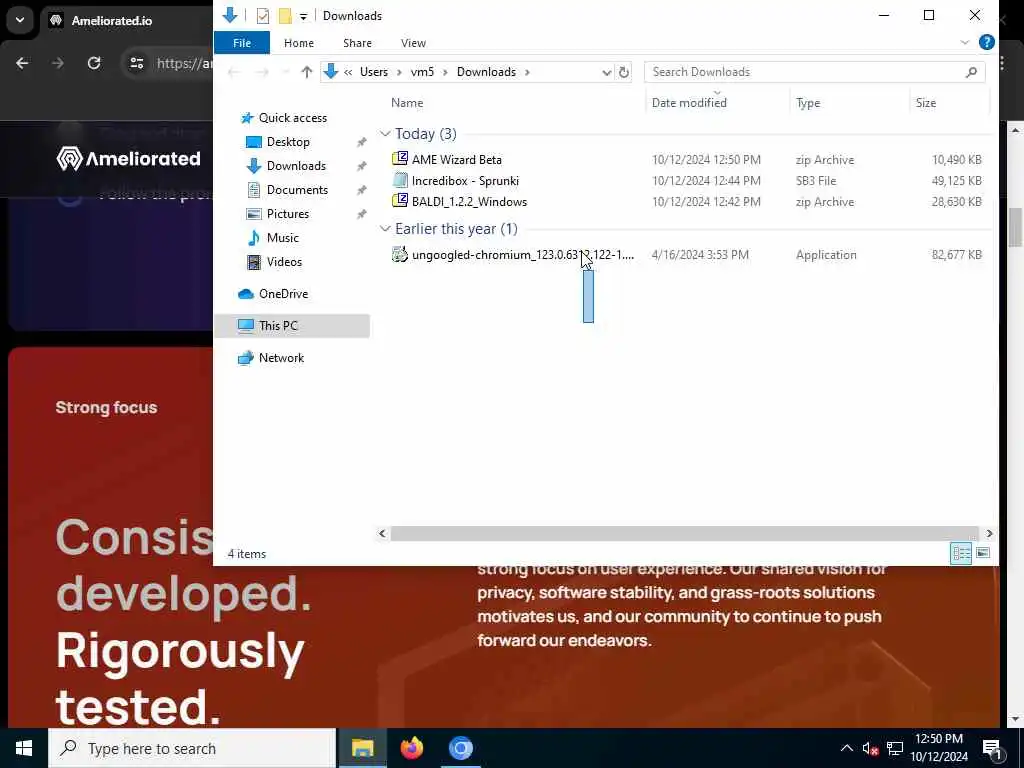The height and width of the screenshot is (768, 1024).
Task: Open the File menu in Explorer
Action: [242, 43]
